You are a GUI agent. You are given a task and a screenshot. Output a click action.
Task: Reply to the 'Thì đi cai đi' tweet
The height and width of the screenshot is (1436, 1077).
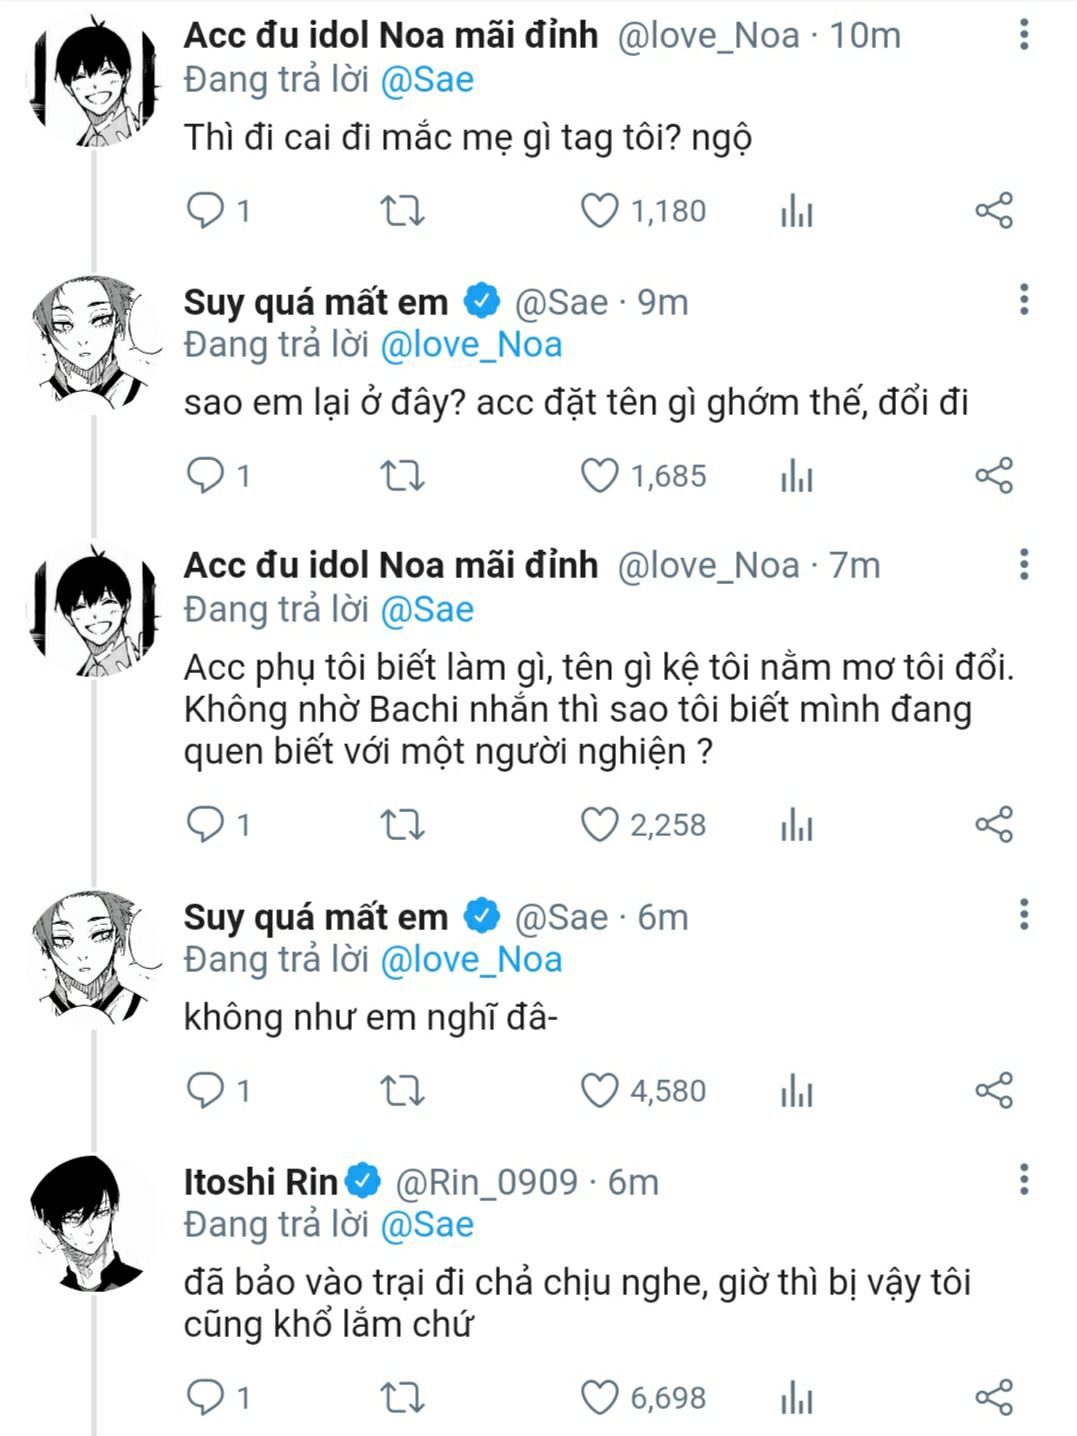point(206,211)
